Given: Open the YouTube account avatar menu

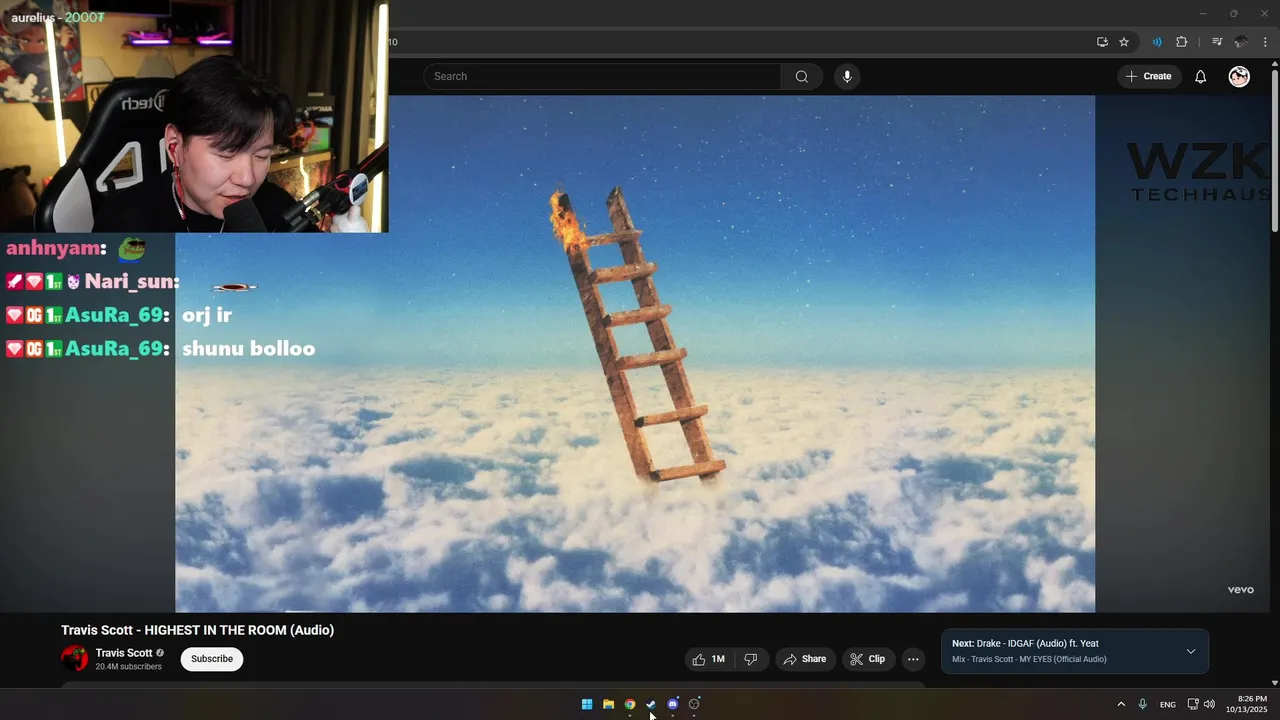Looking at the screenshot, I should [x=1239, y=77].
